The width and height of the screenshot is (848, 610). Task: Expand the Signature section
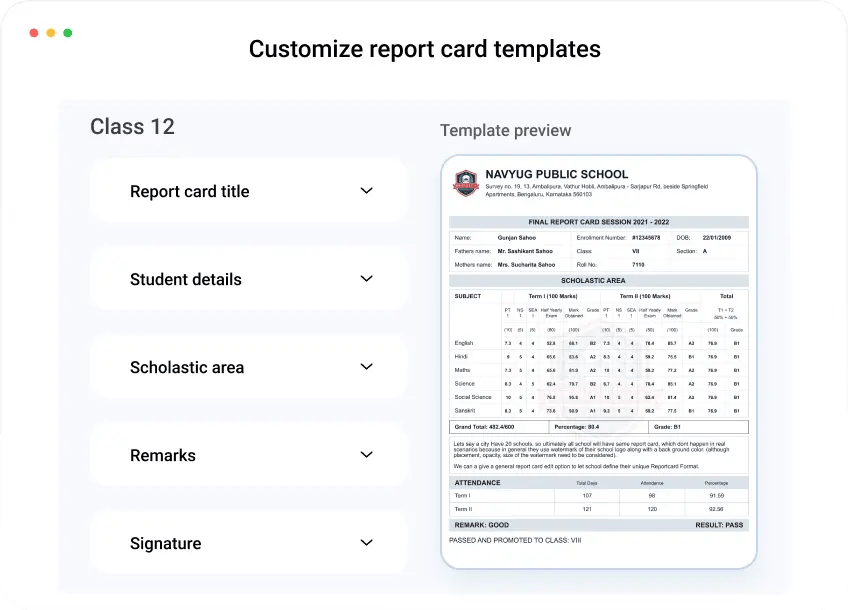(248, 543)
